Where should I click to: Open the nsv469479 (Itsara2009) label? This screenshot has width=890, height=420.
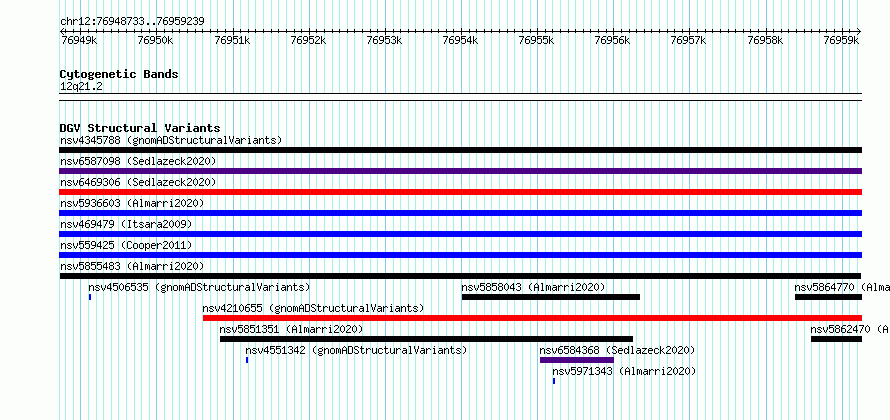point(126,224)
